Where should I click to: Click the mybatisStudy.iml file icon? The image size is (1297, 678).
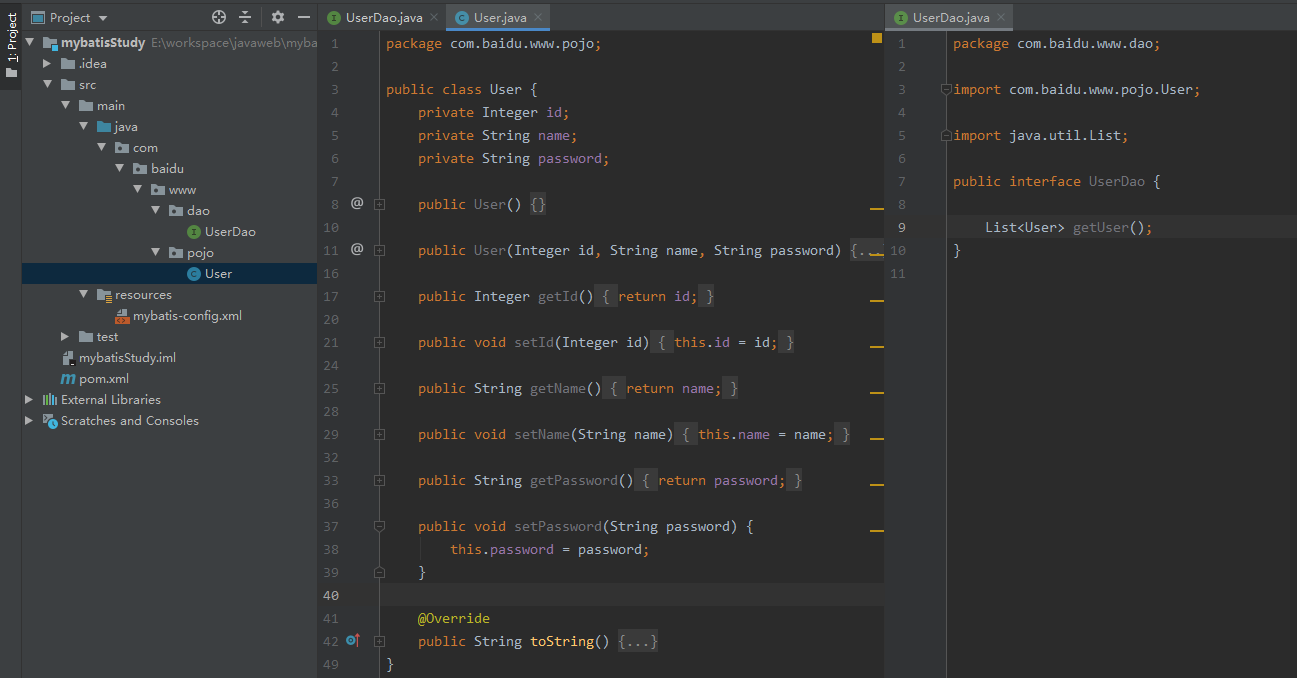(x=68, y=358)
